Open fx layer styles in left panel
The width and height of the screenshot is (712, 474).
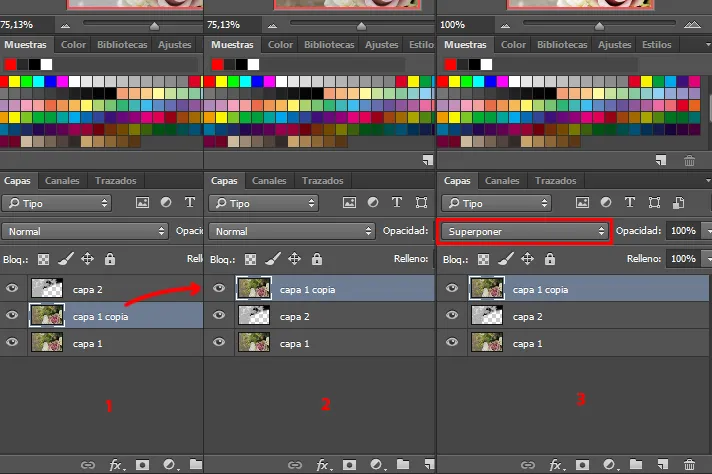pos(117,464)
